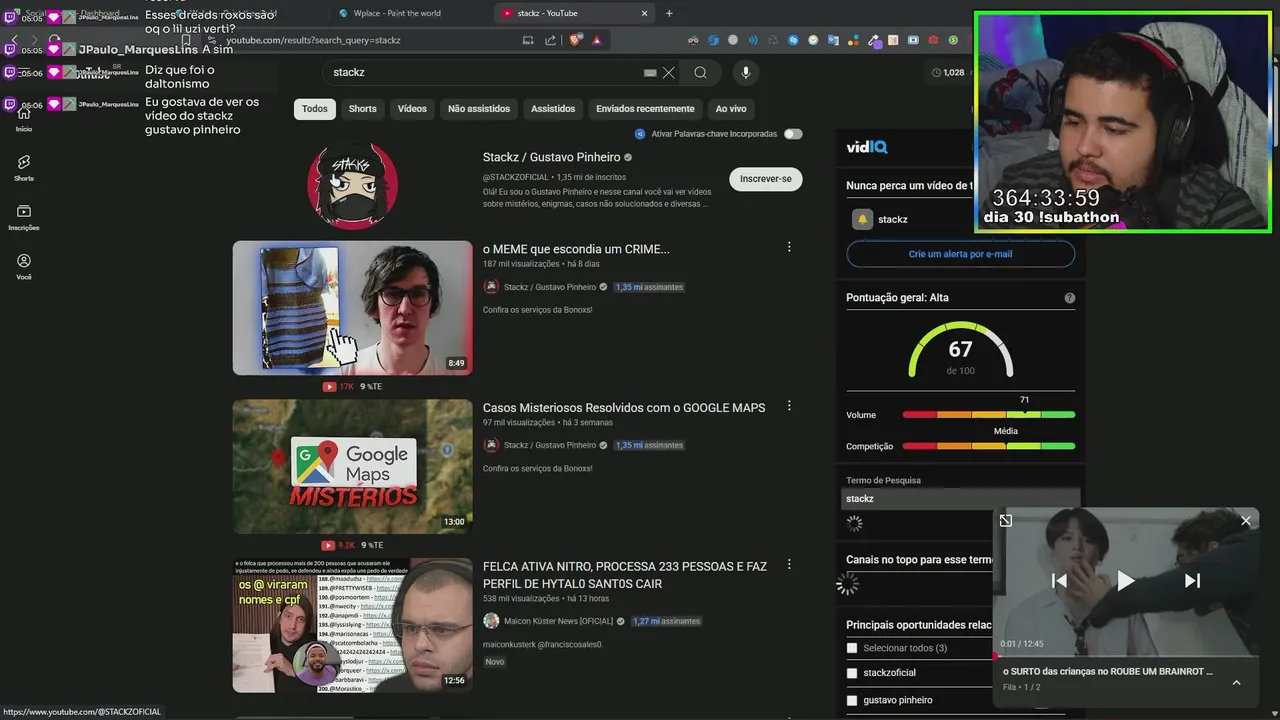The image size is (1280, 720).
Task: Open the Maicon Küster News [OFICIAL] channel link
Action: click(558, 621)
